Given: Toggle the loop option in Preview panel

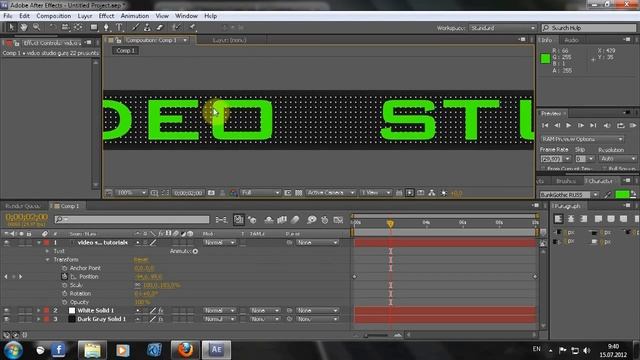Looking at the screenshot, I should [x=620, y=125].
